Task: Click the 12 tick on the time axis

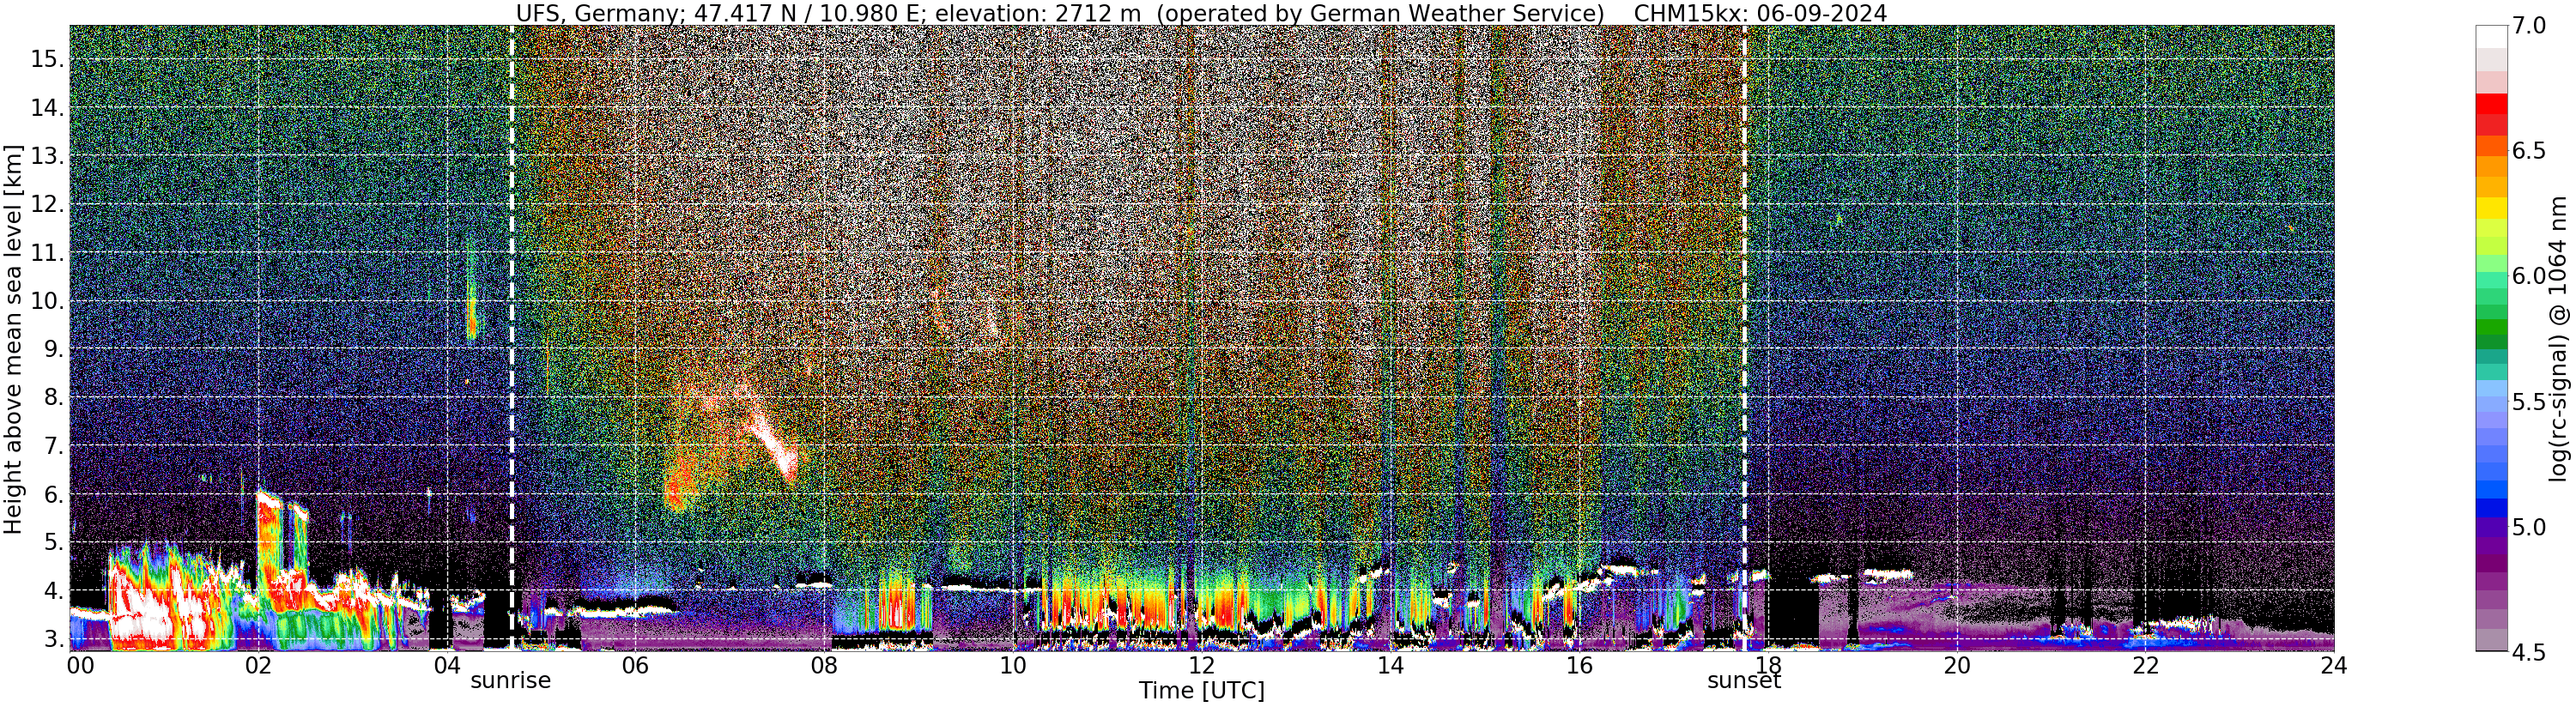Action: pyautogui.click(x=1201, y=665)
